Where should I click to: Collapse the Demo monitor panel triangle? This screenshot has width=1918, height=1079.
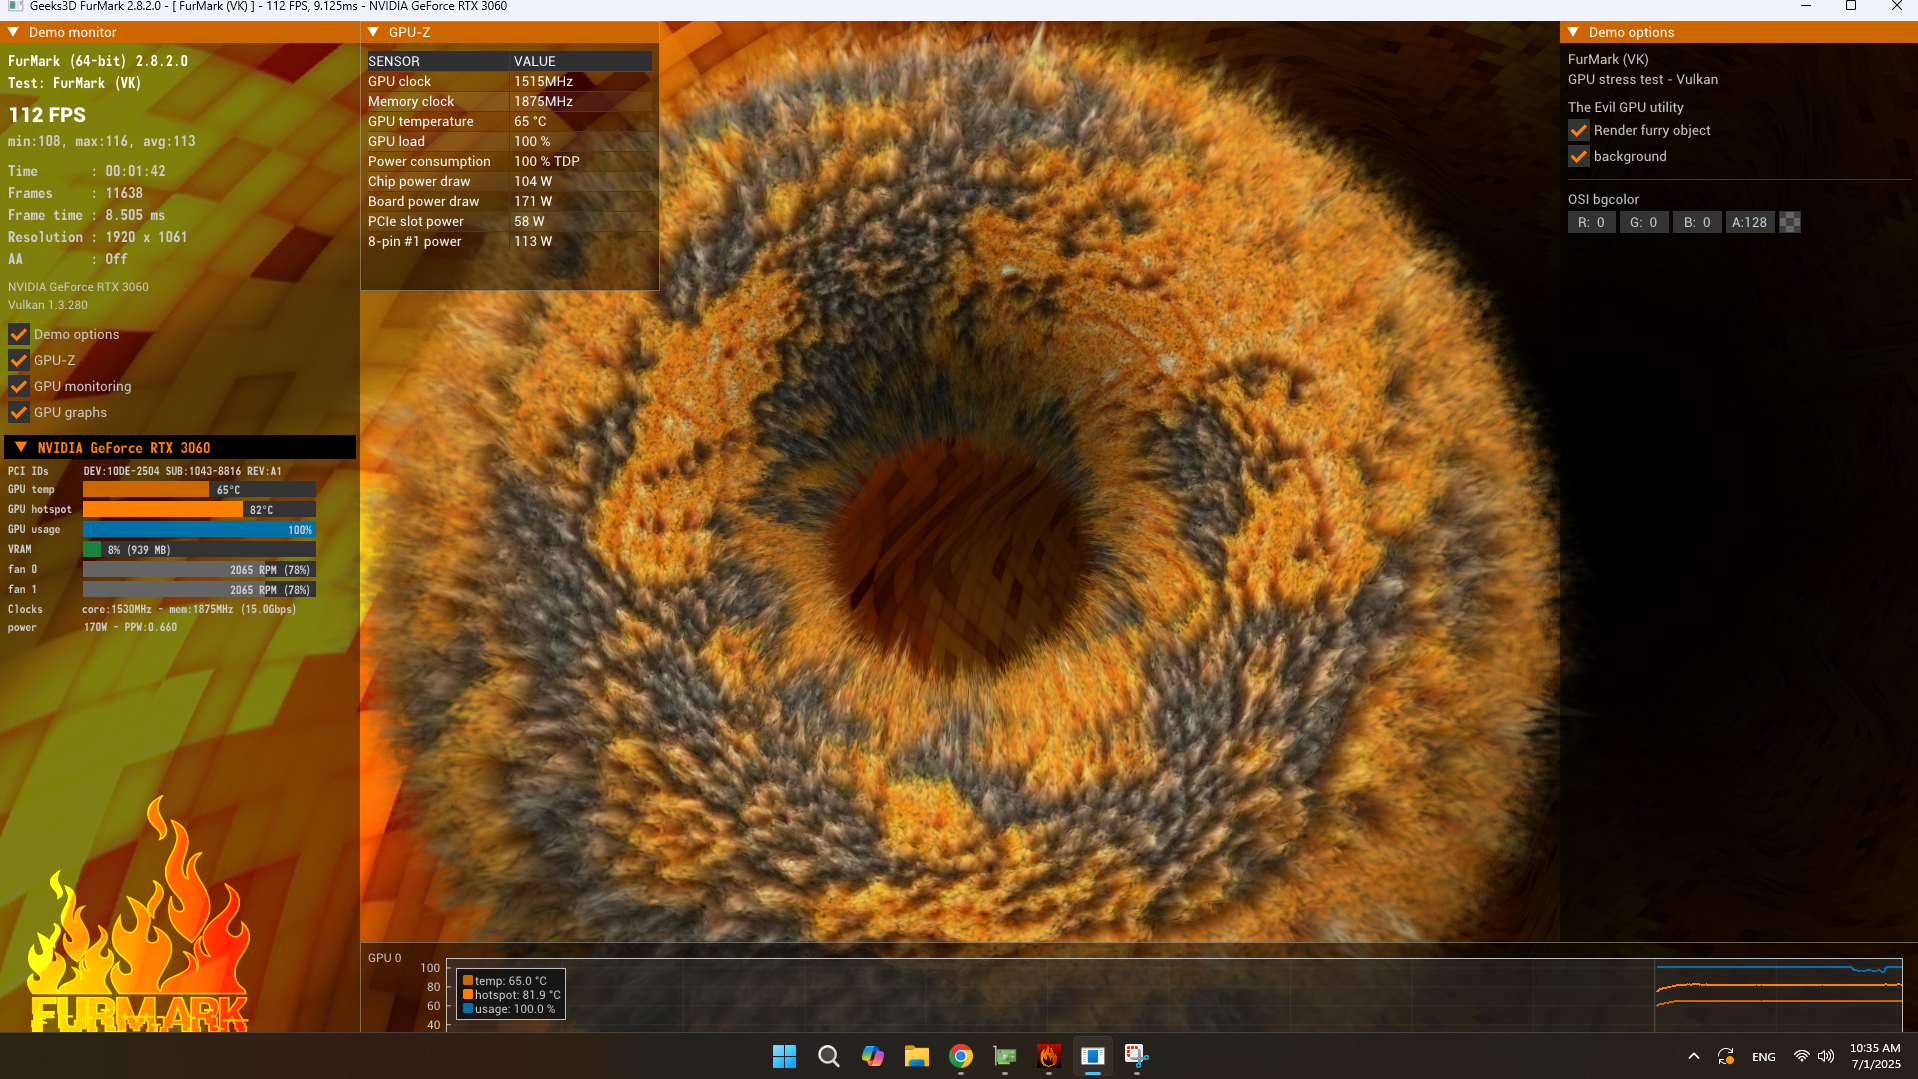pos(14,32)
